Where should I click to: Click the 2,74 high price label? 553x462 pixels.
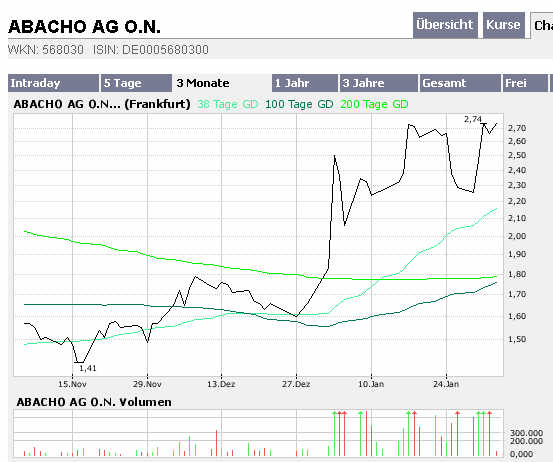pyautogui.click(x=473, y=119)
